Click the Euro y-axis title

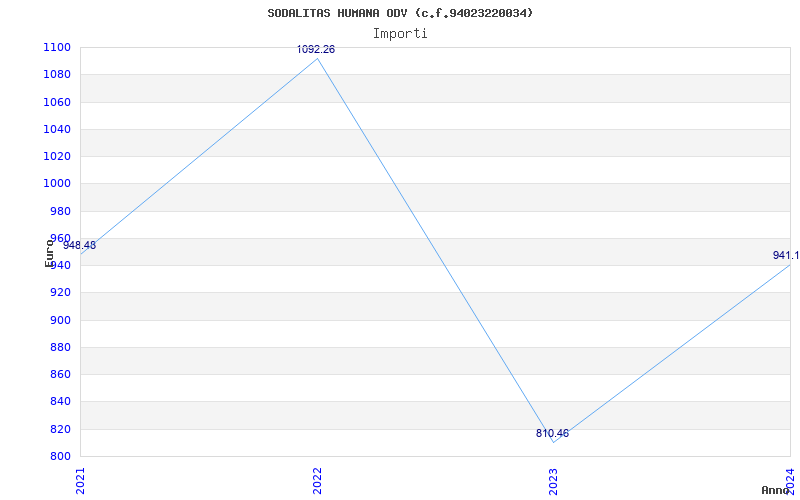49,252
